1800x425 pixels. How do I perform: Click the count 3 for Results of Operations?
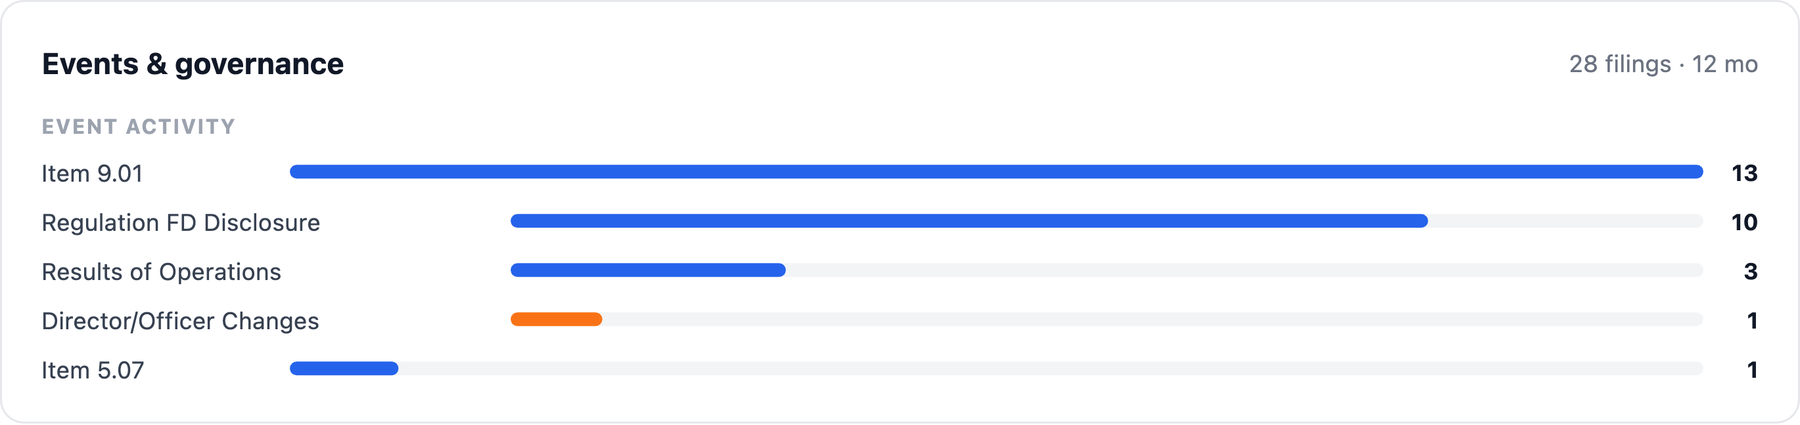(1750, 271)
